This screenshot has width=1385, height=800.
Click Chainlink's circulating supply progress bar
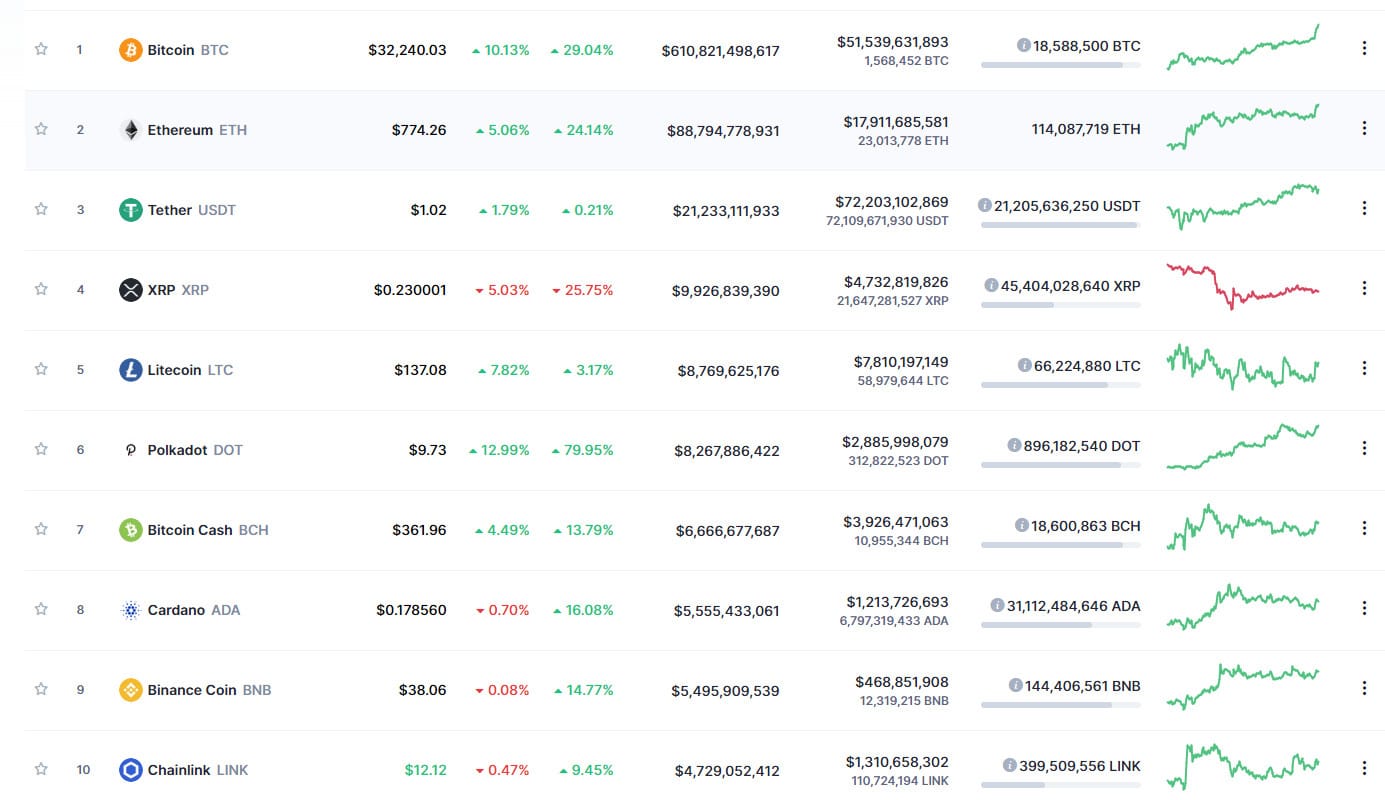tap(1060, 785)
